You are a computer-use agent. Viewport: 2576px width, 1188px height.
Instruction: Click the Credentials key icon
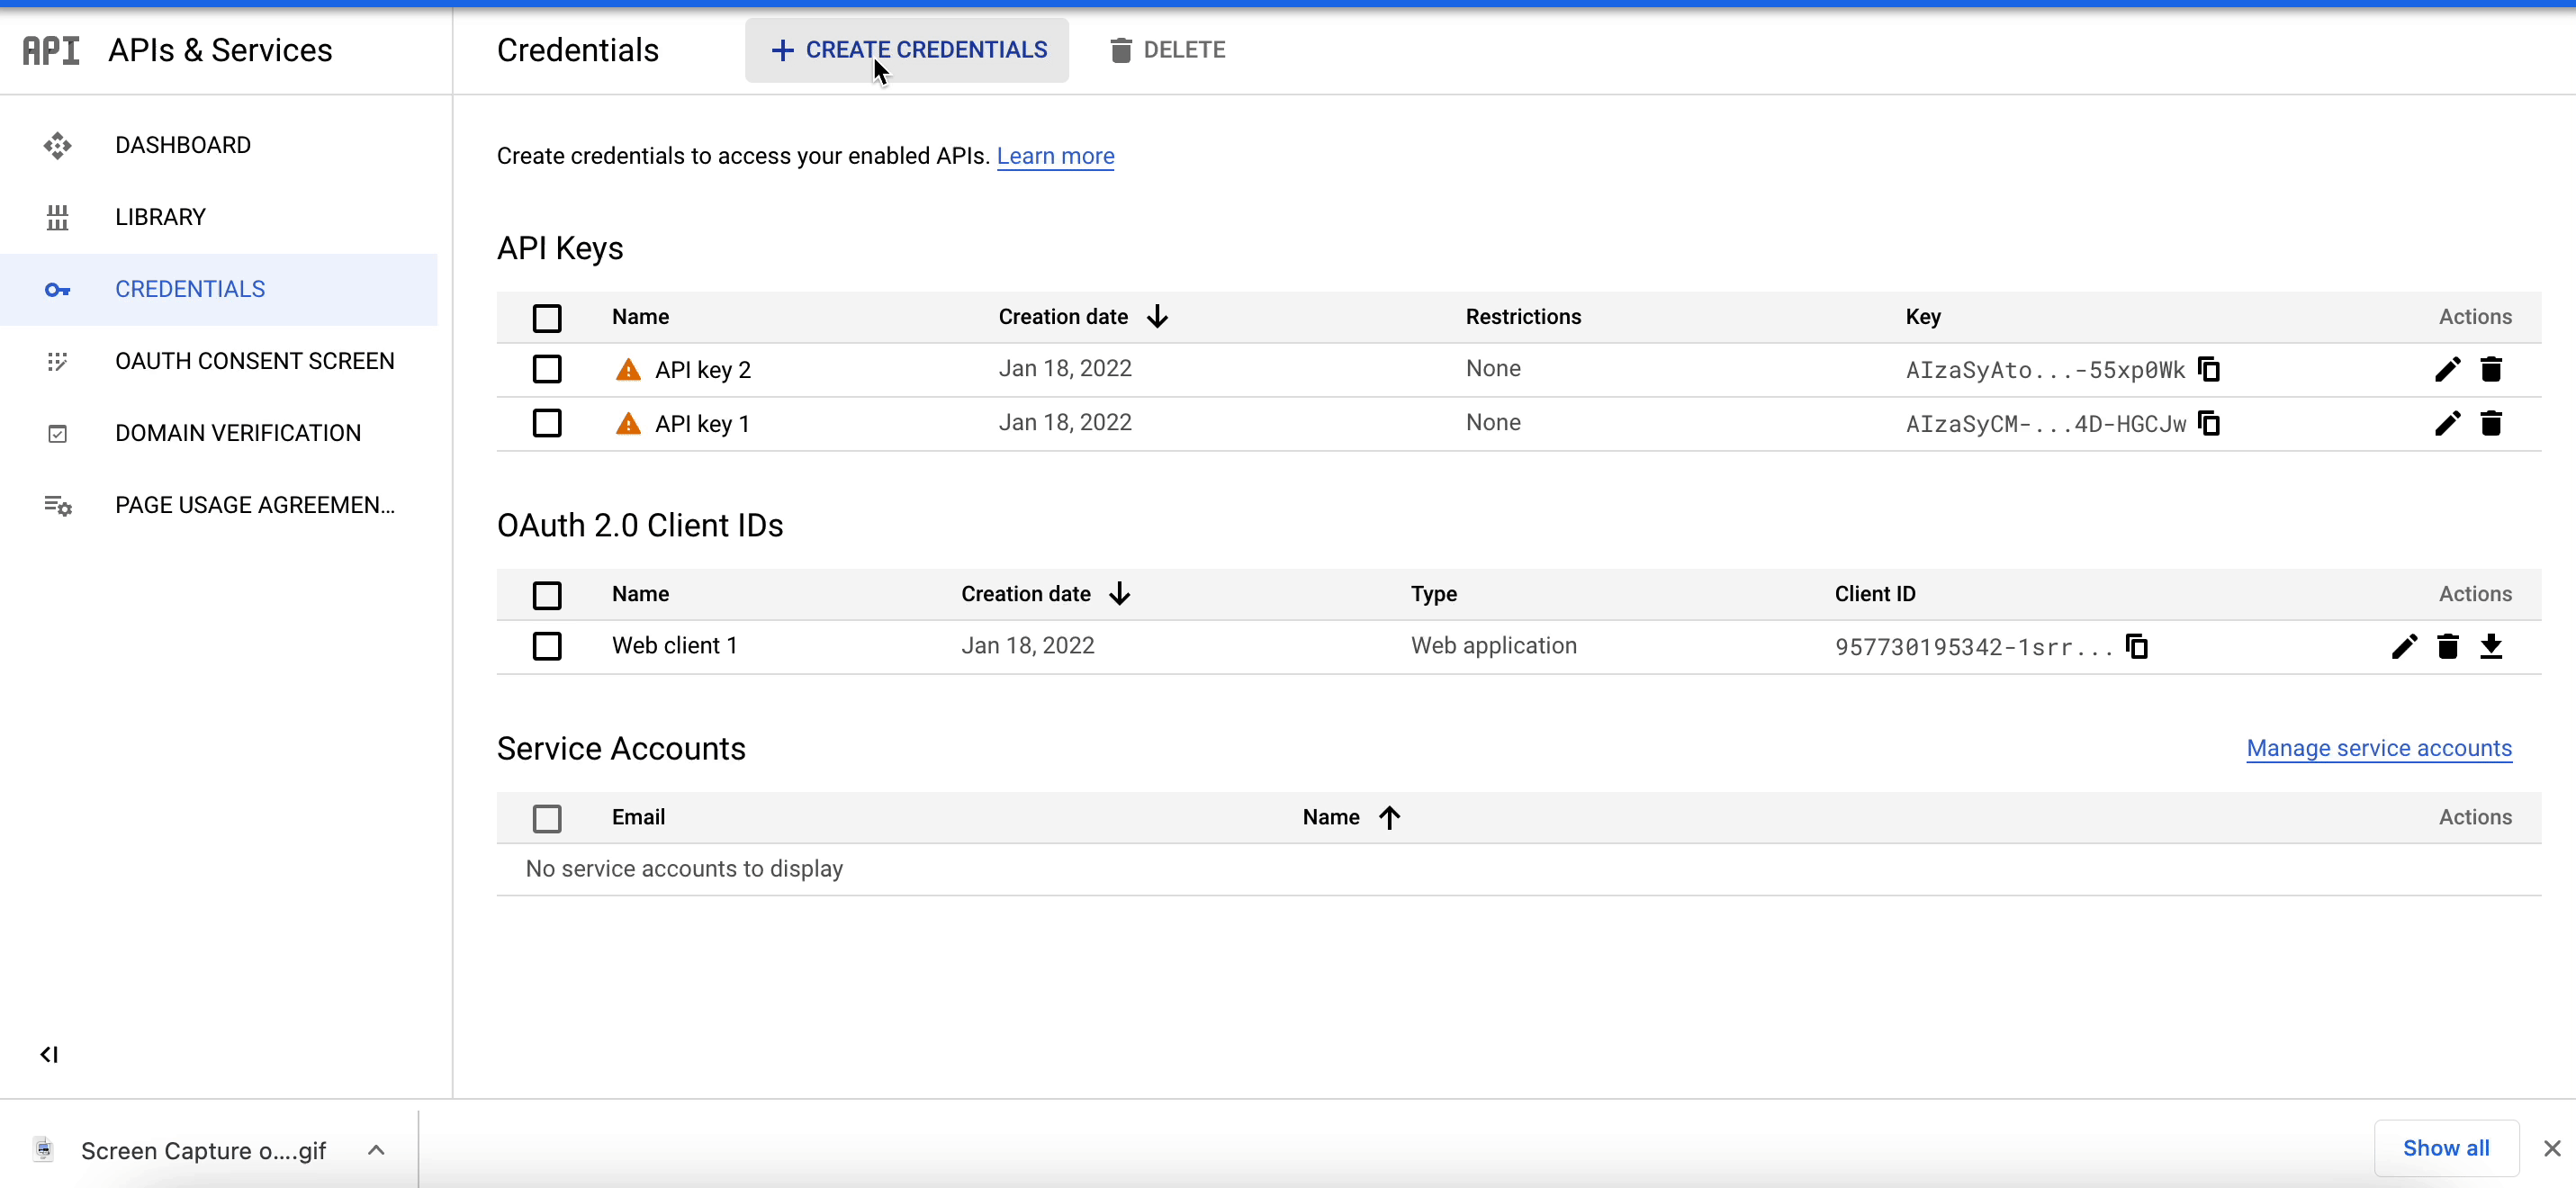pyautogui.click(x=58, y=289)
